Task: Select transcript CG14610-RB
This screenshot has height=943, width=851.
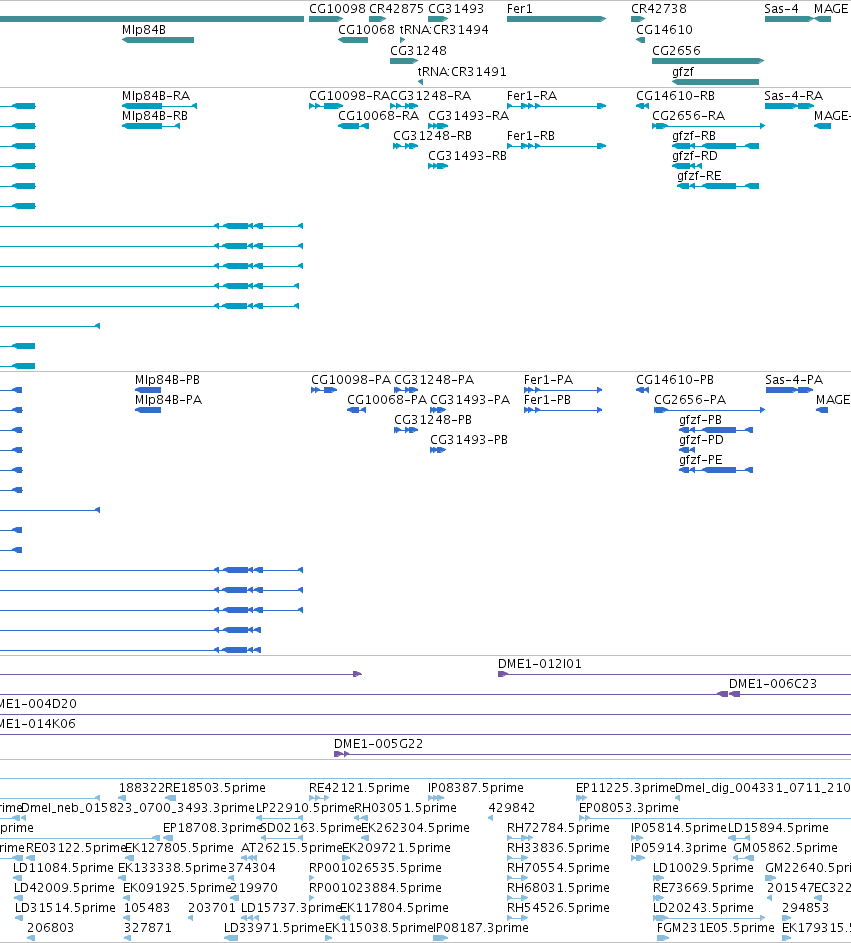Action: [x=642, y=106]
